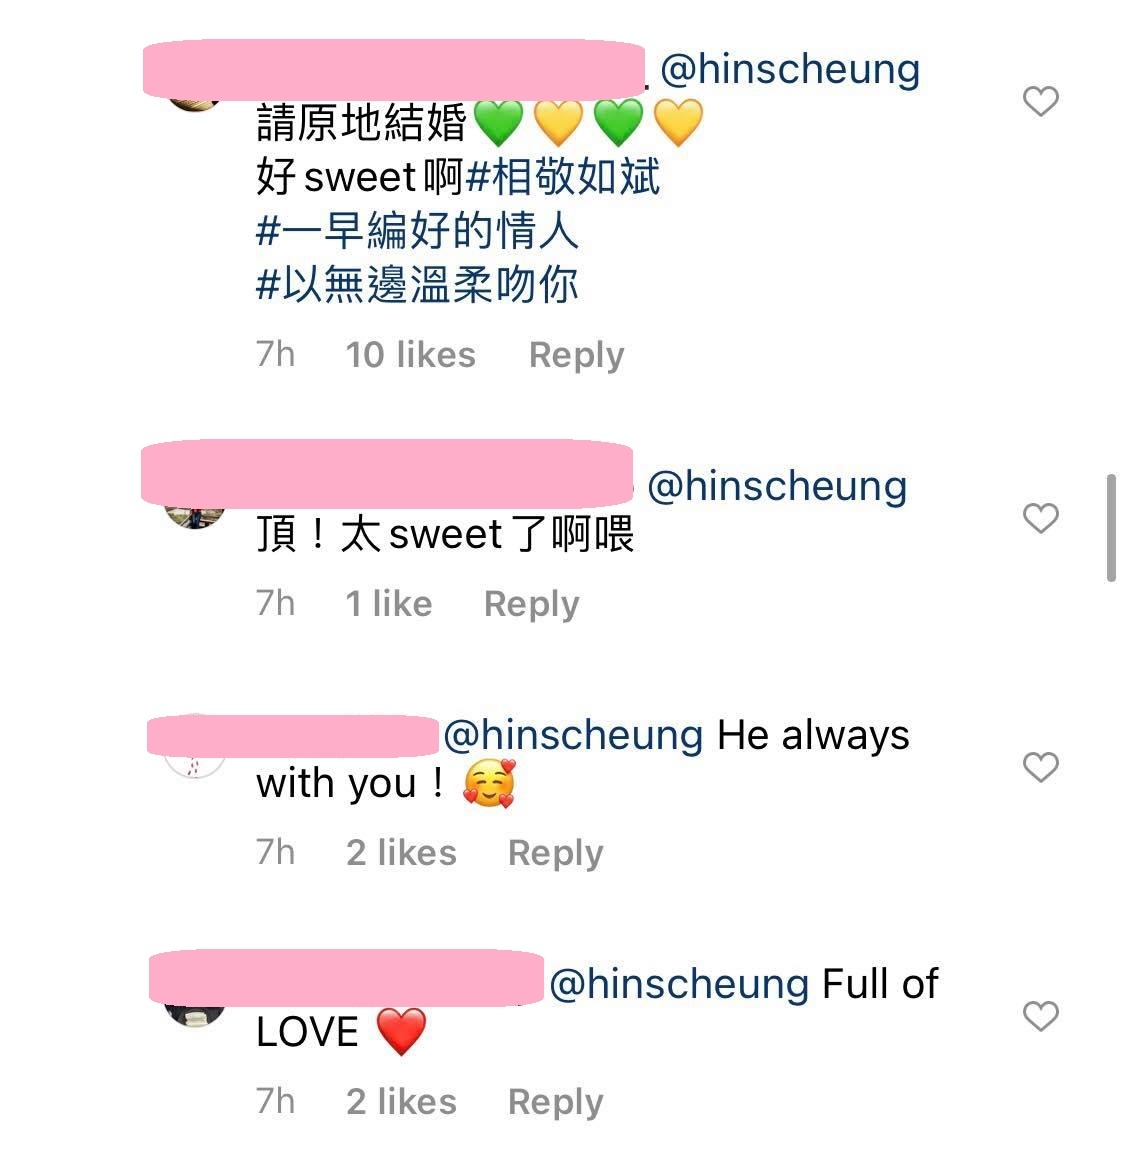Open the #一早編好的情人 hashtag
Image resolution: width=1125 pixels, height=1174 pixels.
pyautogui.click(x=417, y=232)
